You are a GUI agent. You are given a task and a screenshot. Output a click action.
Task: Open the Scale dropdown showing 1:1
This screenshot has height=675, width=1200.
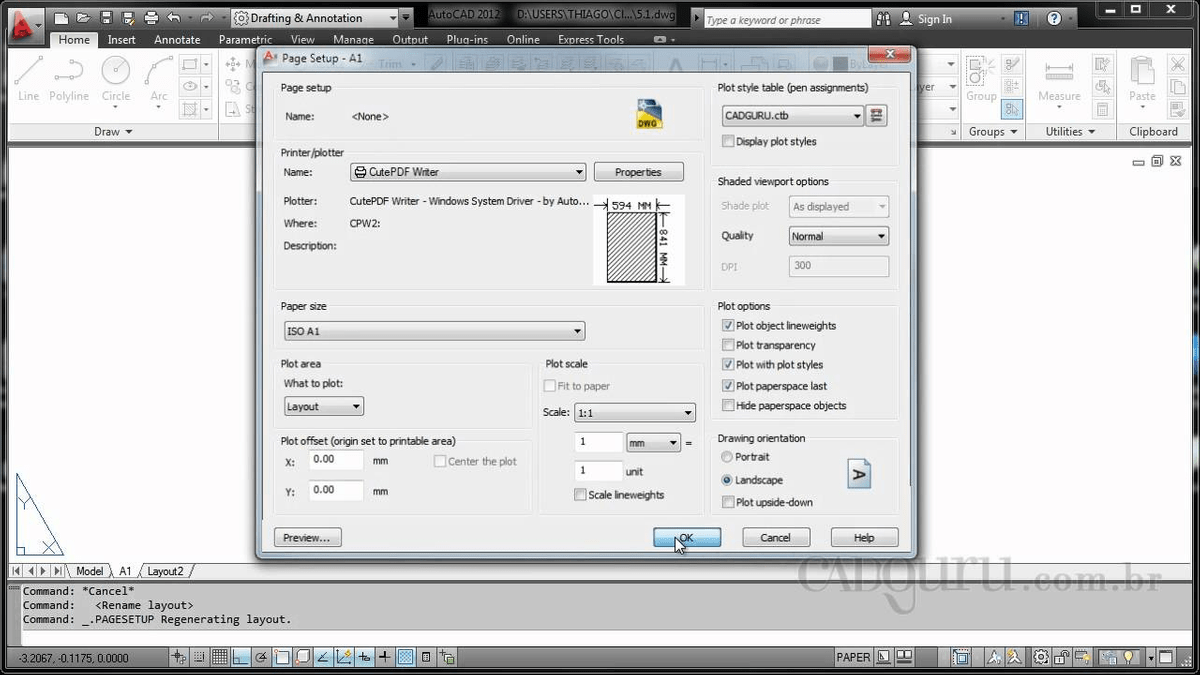(x=634, y=412)
